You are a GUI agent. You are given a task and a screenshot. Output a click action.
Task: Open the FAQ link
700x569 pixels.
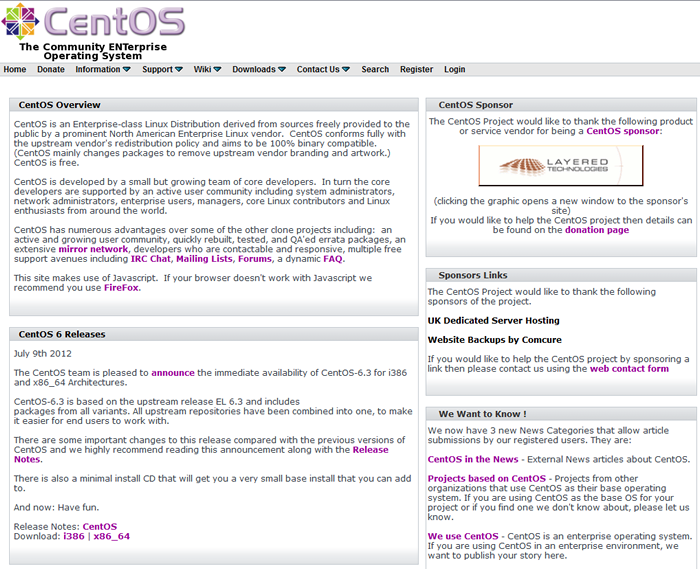pos(333,259)
